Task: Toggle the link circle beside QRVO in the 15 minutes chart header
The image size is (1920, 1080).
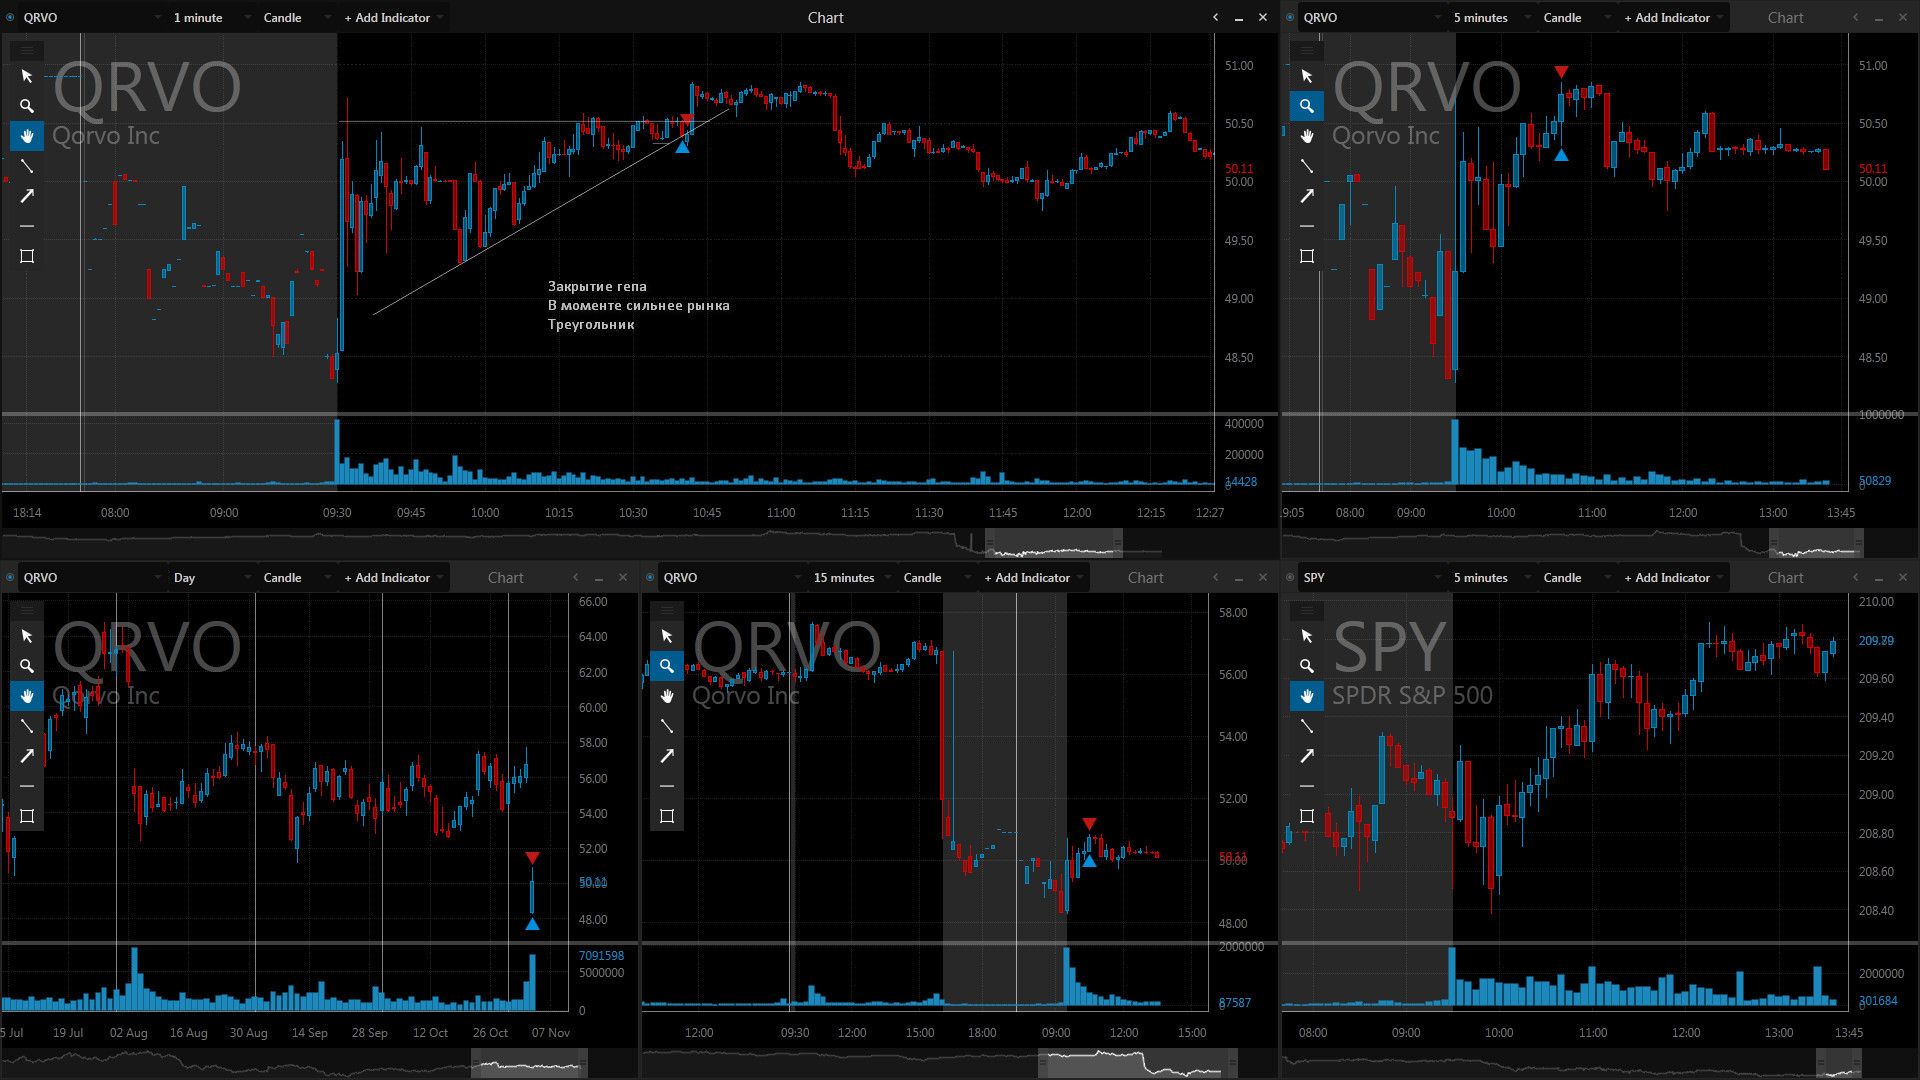Action: pyautogui.click(x=650, y=577)
